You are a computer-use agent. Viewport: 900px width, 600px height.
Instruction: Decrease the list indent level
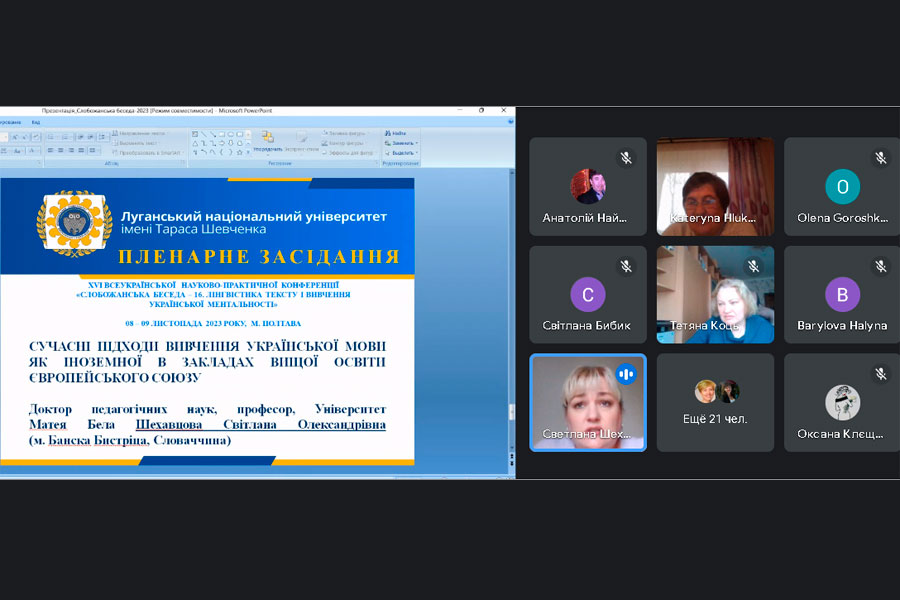coord(80,137)
